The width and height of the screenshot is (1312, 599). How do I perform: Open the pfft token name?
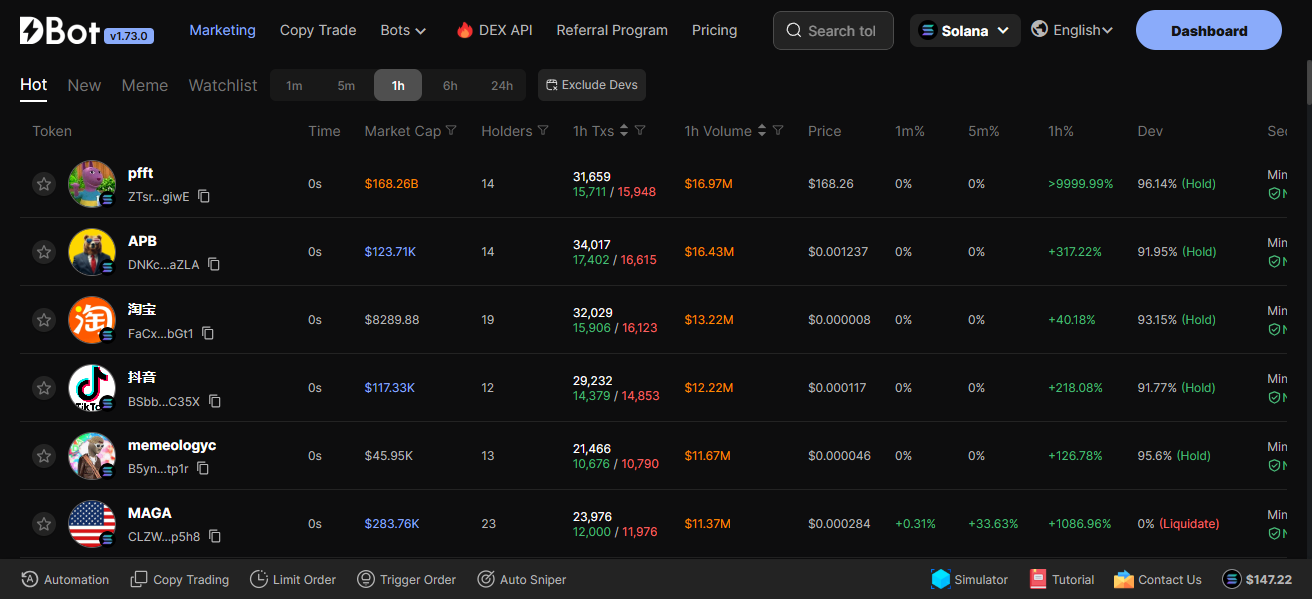point(140,173)
